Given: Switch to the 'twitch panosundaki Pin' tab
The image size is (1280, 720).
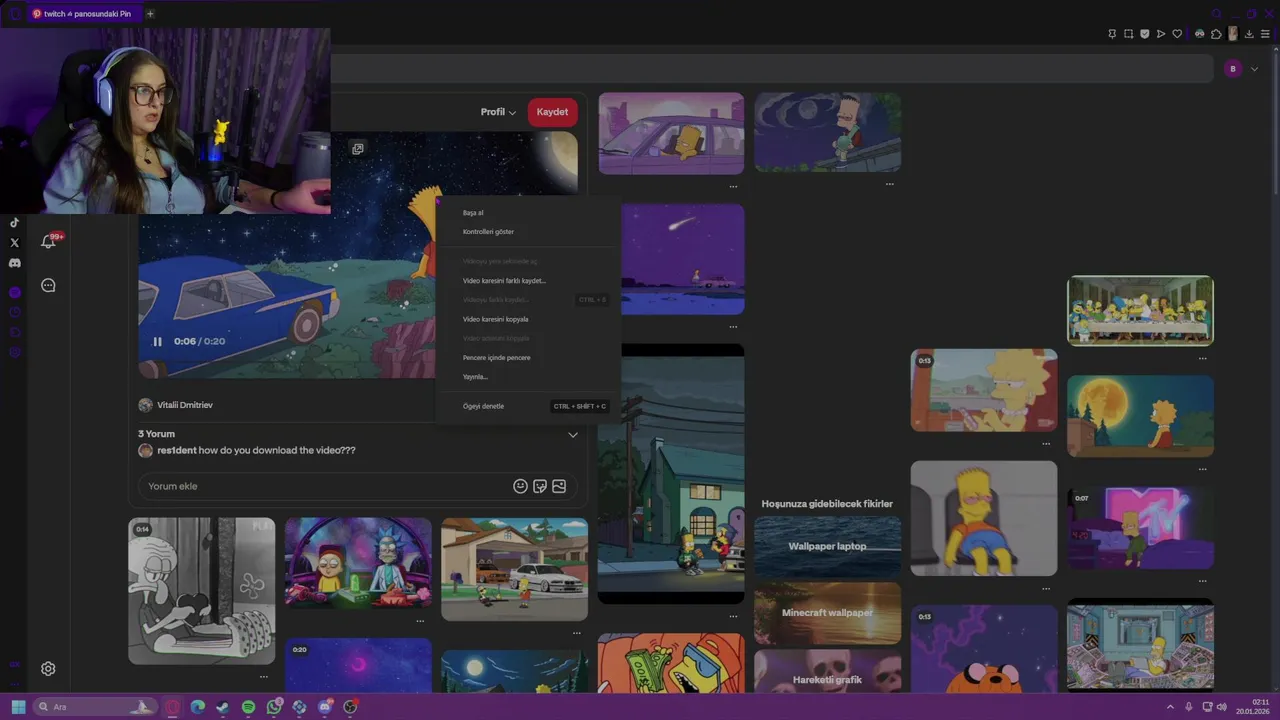Looking at the screenshot, I should (x=84, y=14).
